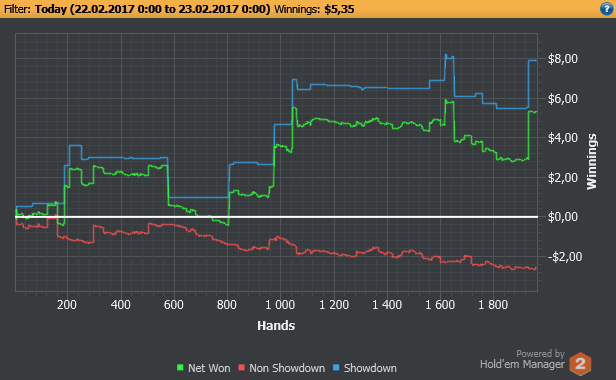Click the 1 000 hands axis label

[x=280, y=305]
